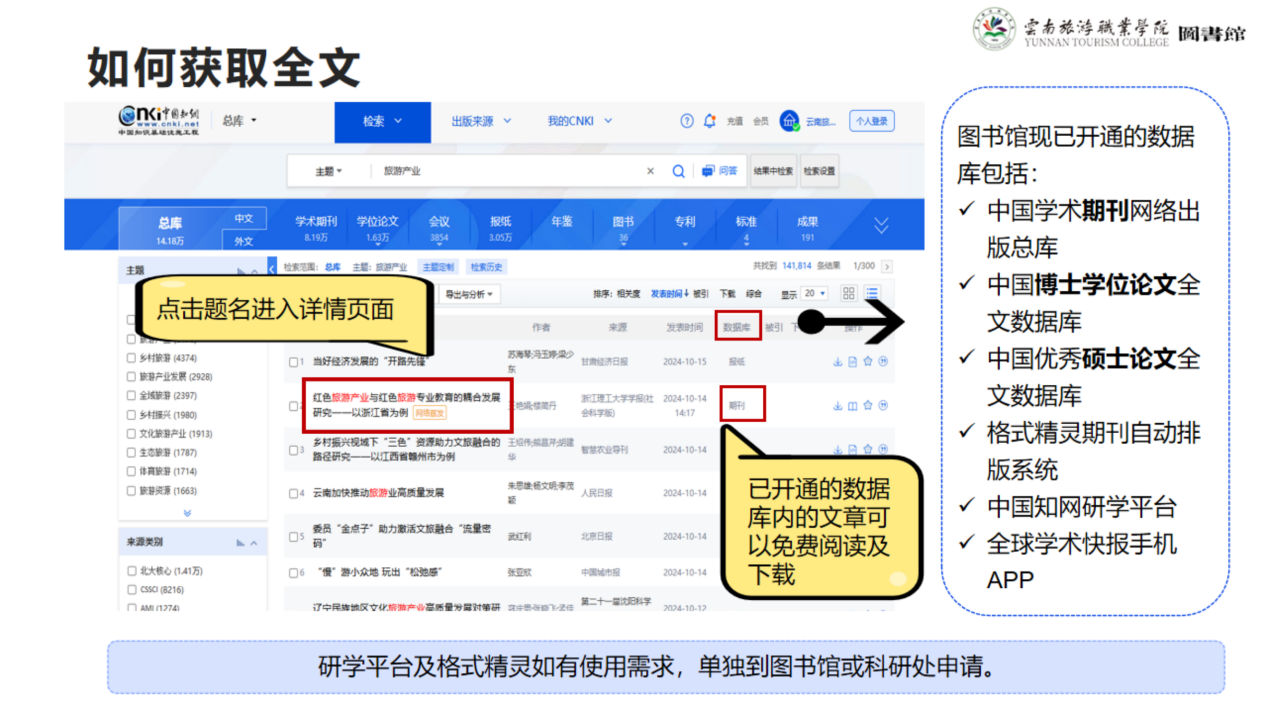Expand more database categories chevron
The image size is (1267, 713).
tap(880, 226)
